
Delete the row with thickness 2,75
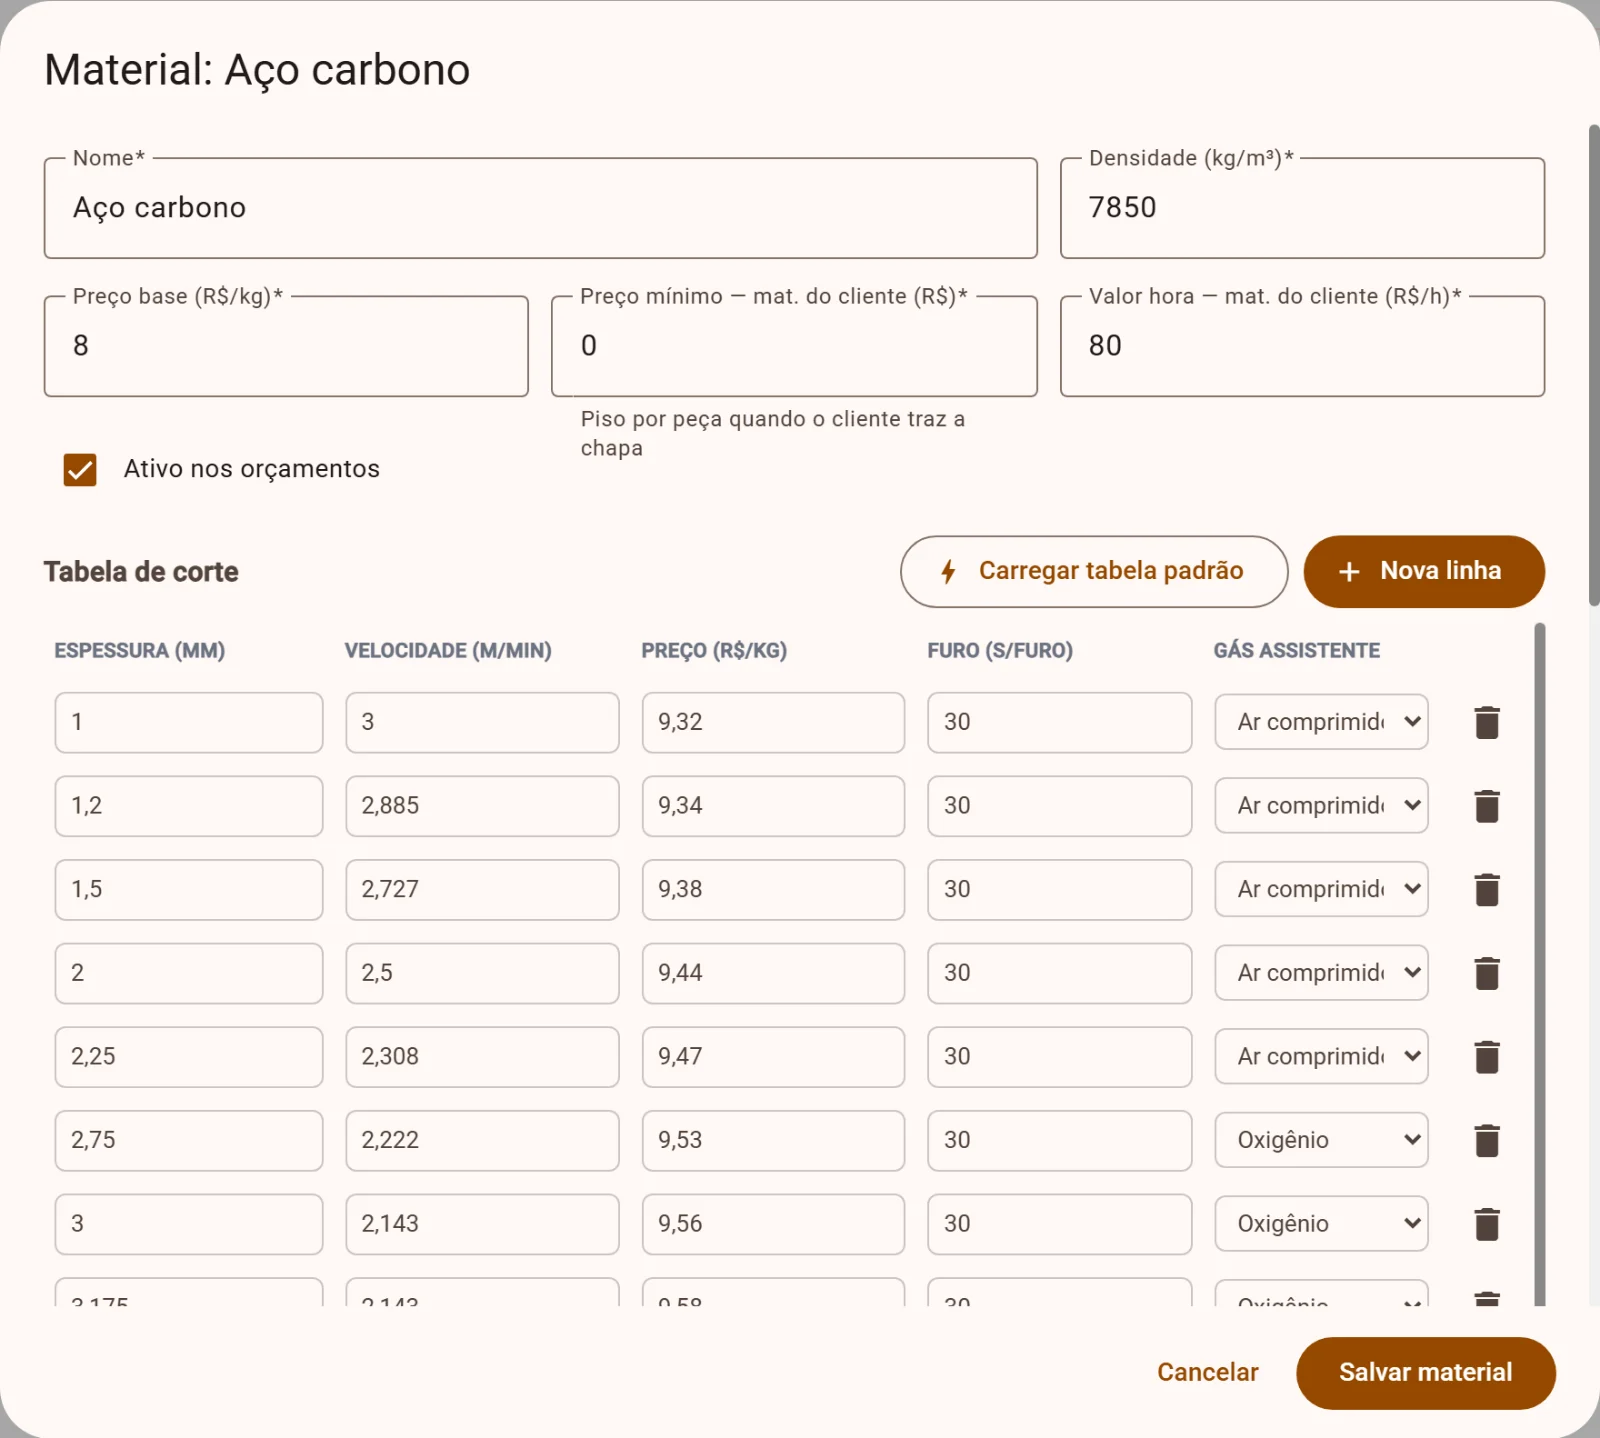pyautogui.click(x=1487, y=1140)
